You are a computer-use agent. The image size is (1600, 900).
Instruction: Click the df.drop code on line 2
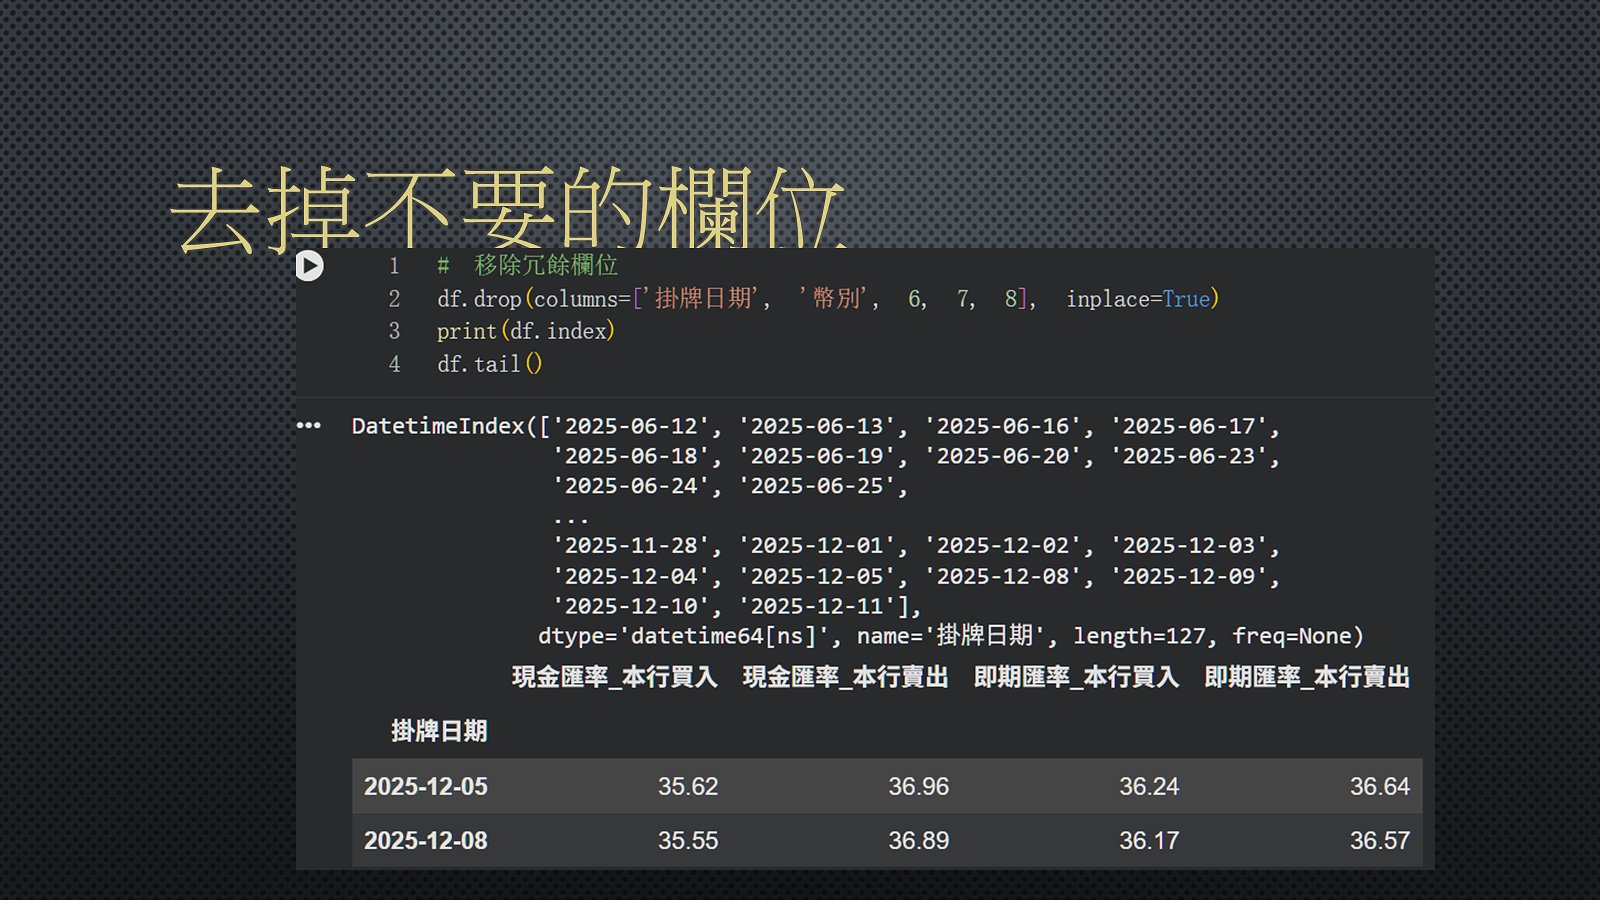[x=480, y=299]
